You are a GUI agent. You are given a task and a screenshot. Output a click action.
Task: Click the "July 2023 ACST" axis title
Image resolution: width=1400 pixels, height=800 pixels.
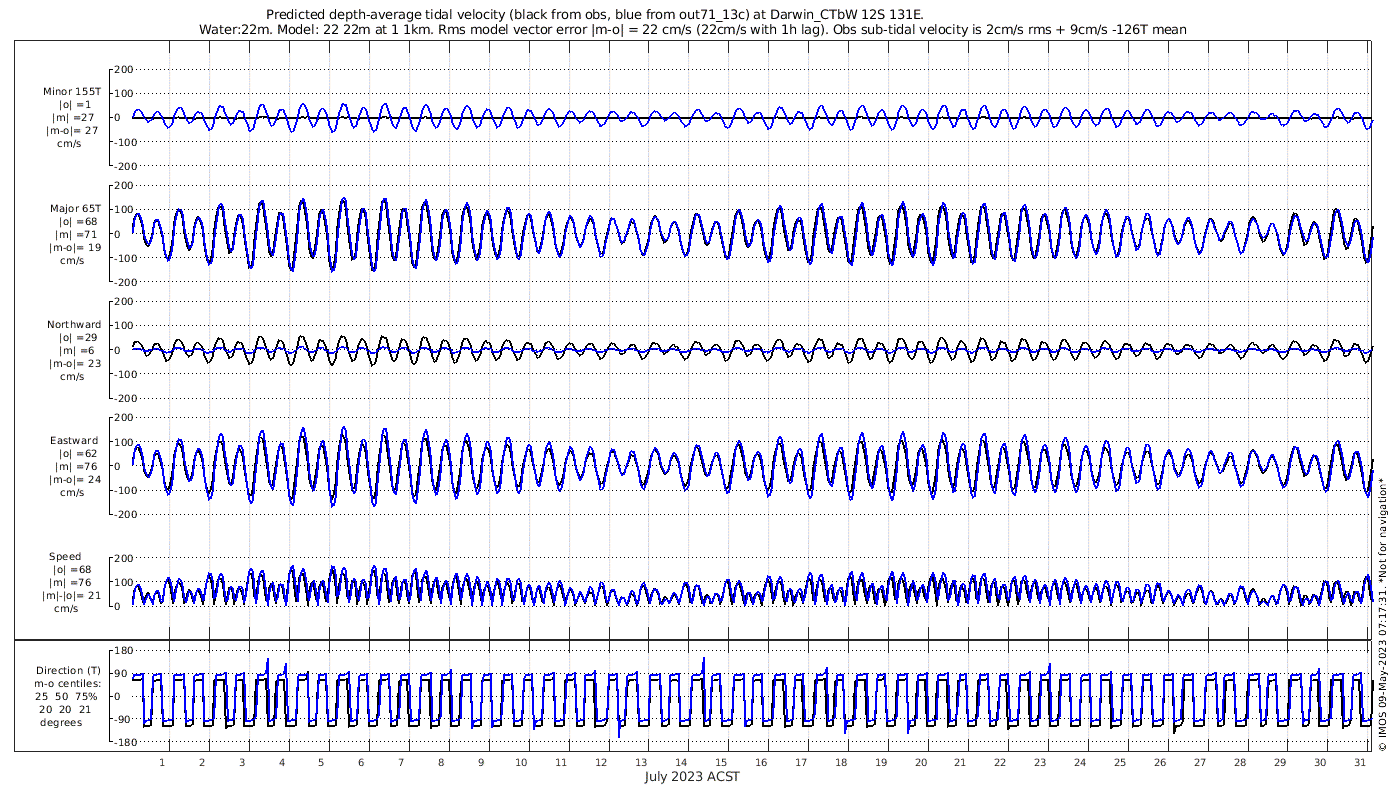tap(692, 777)
